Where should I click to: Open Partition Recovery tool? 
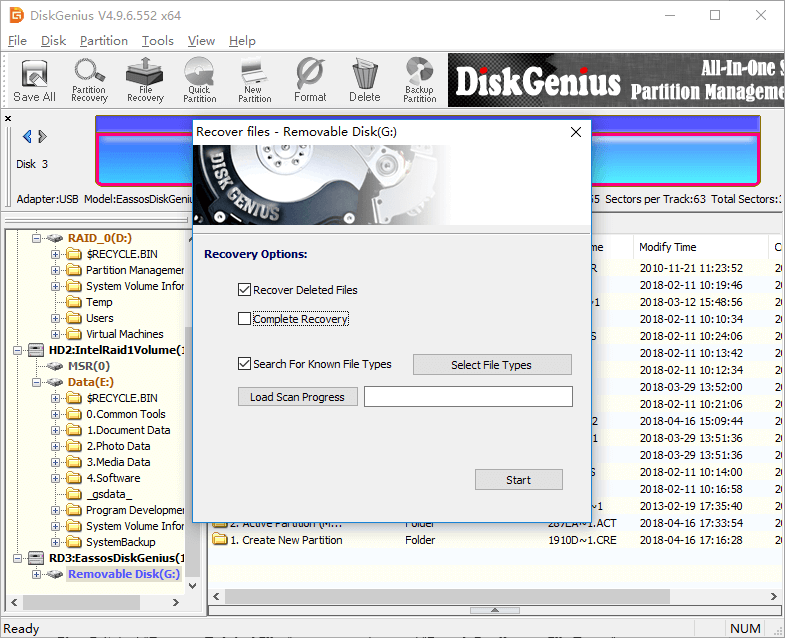(89, 80)
